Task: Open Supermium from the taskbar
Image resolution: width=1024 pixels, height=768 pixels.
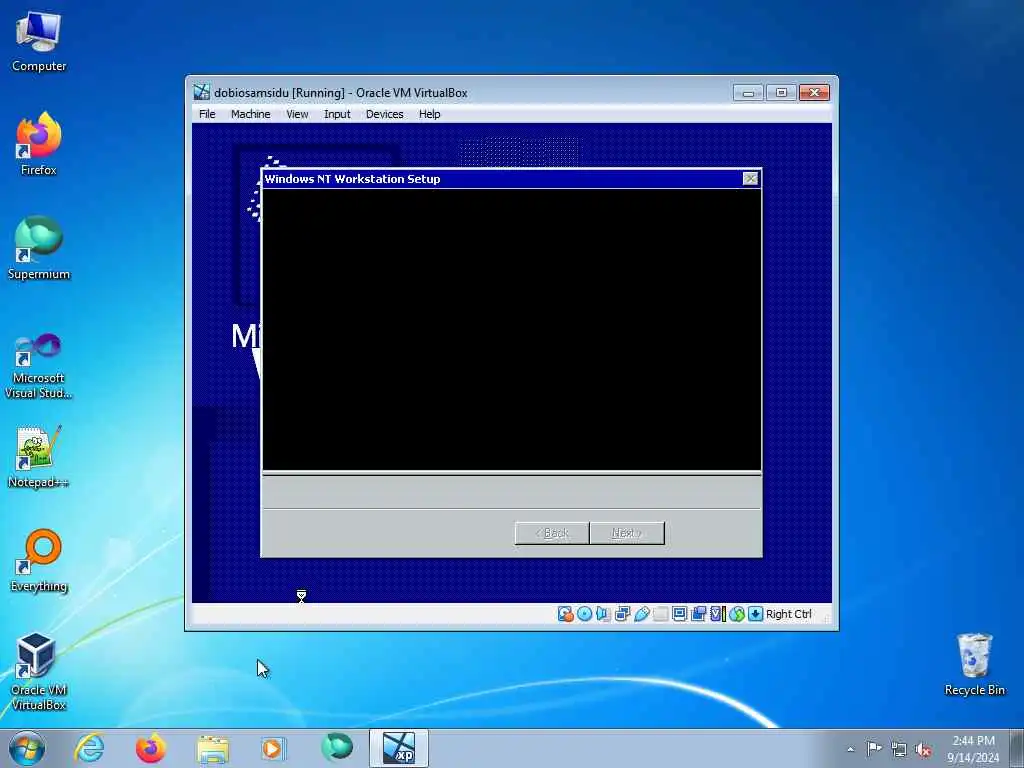Action: [x=336, y=748]
